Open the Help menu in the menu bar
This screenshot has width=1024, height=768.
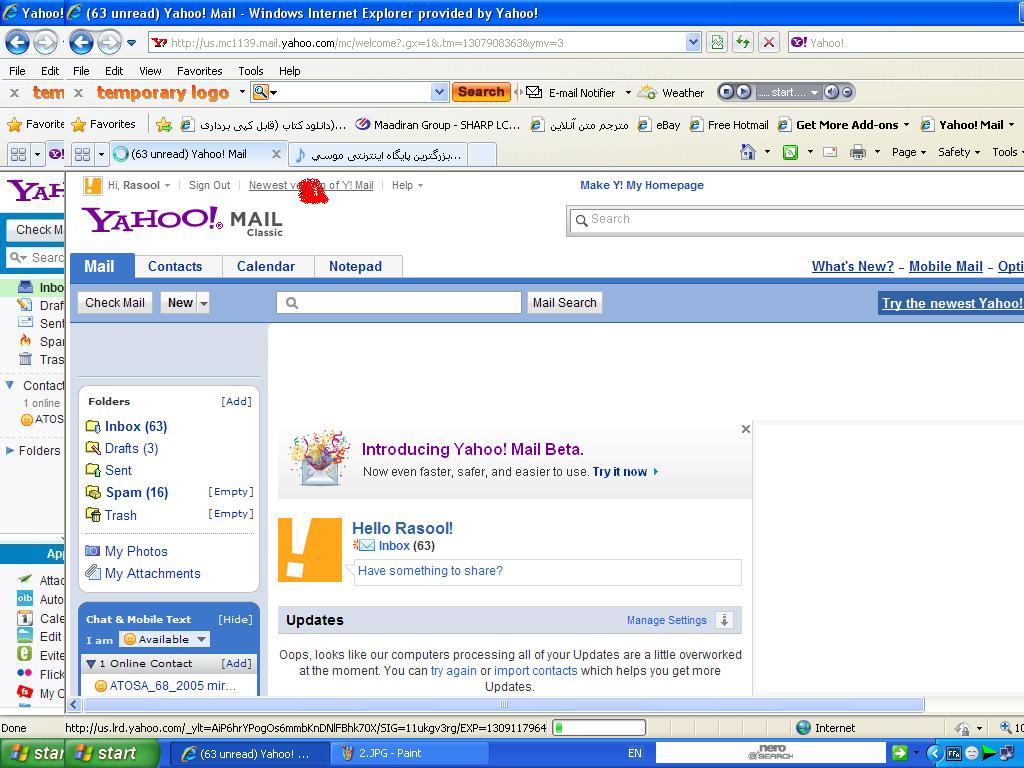(x=289, y=71)
